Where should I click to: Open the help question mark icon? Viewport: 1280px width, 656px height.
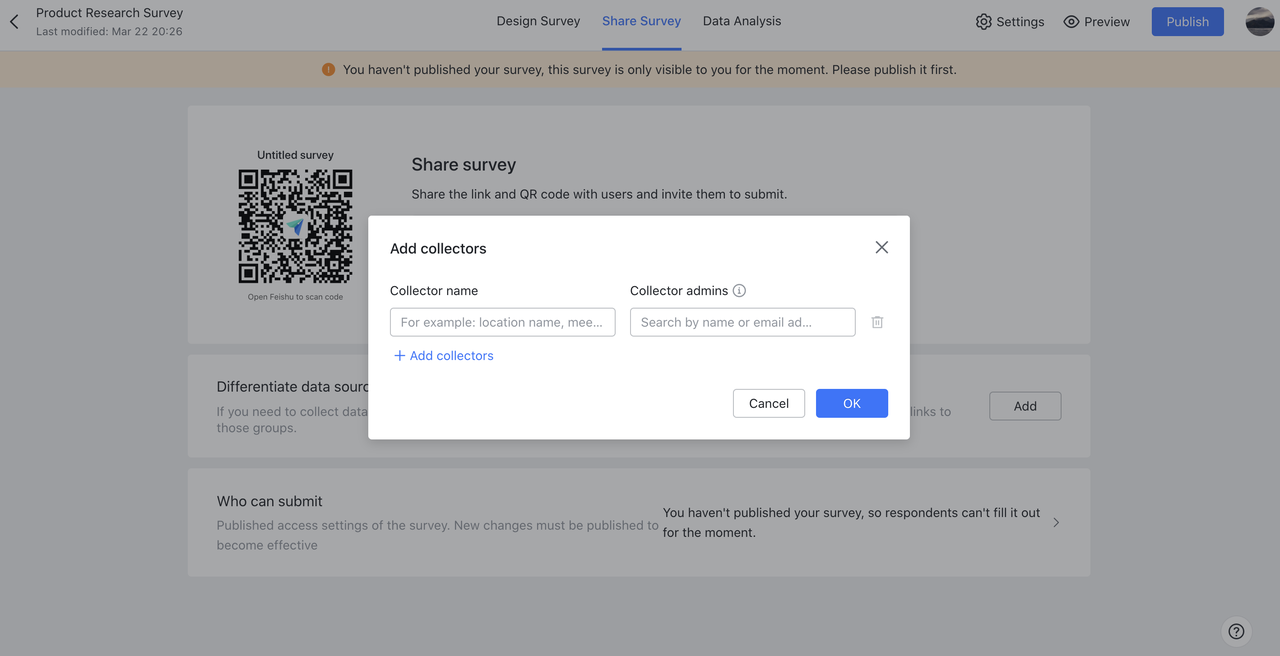(1236, 631)
